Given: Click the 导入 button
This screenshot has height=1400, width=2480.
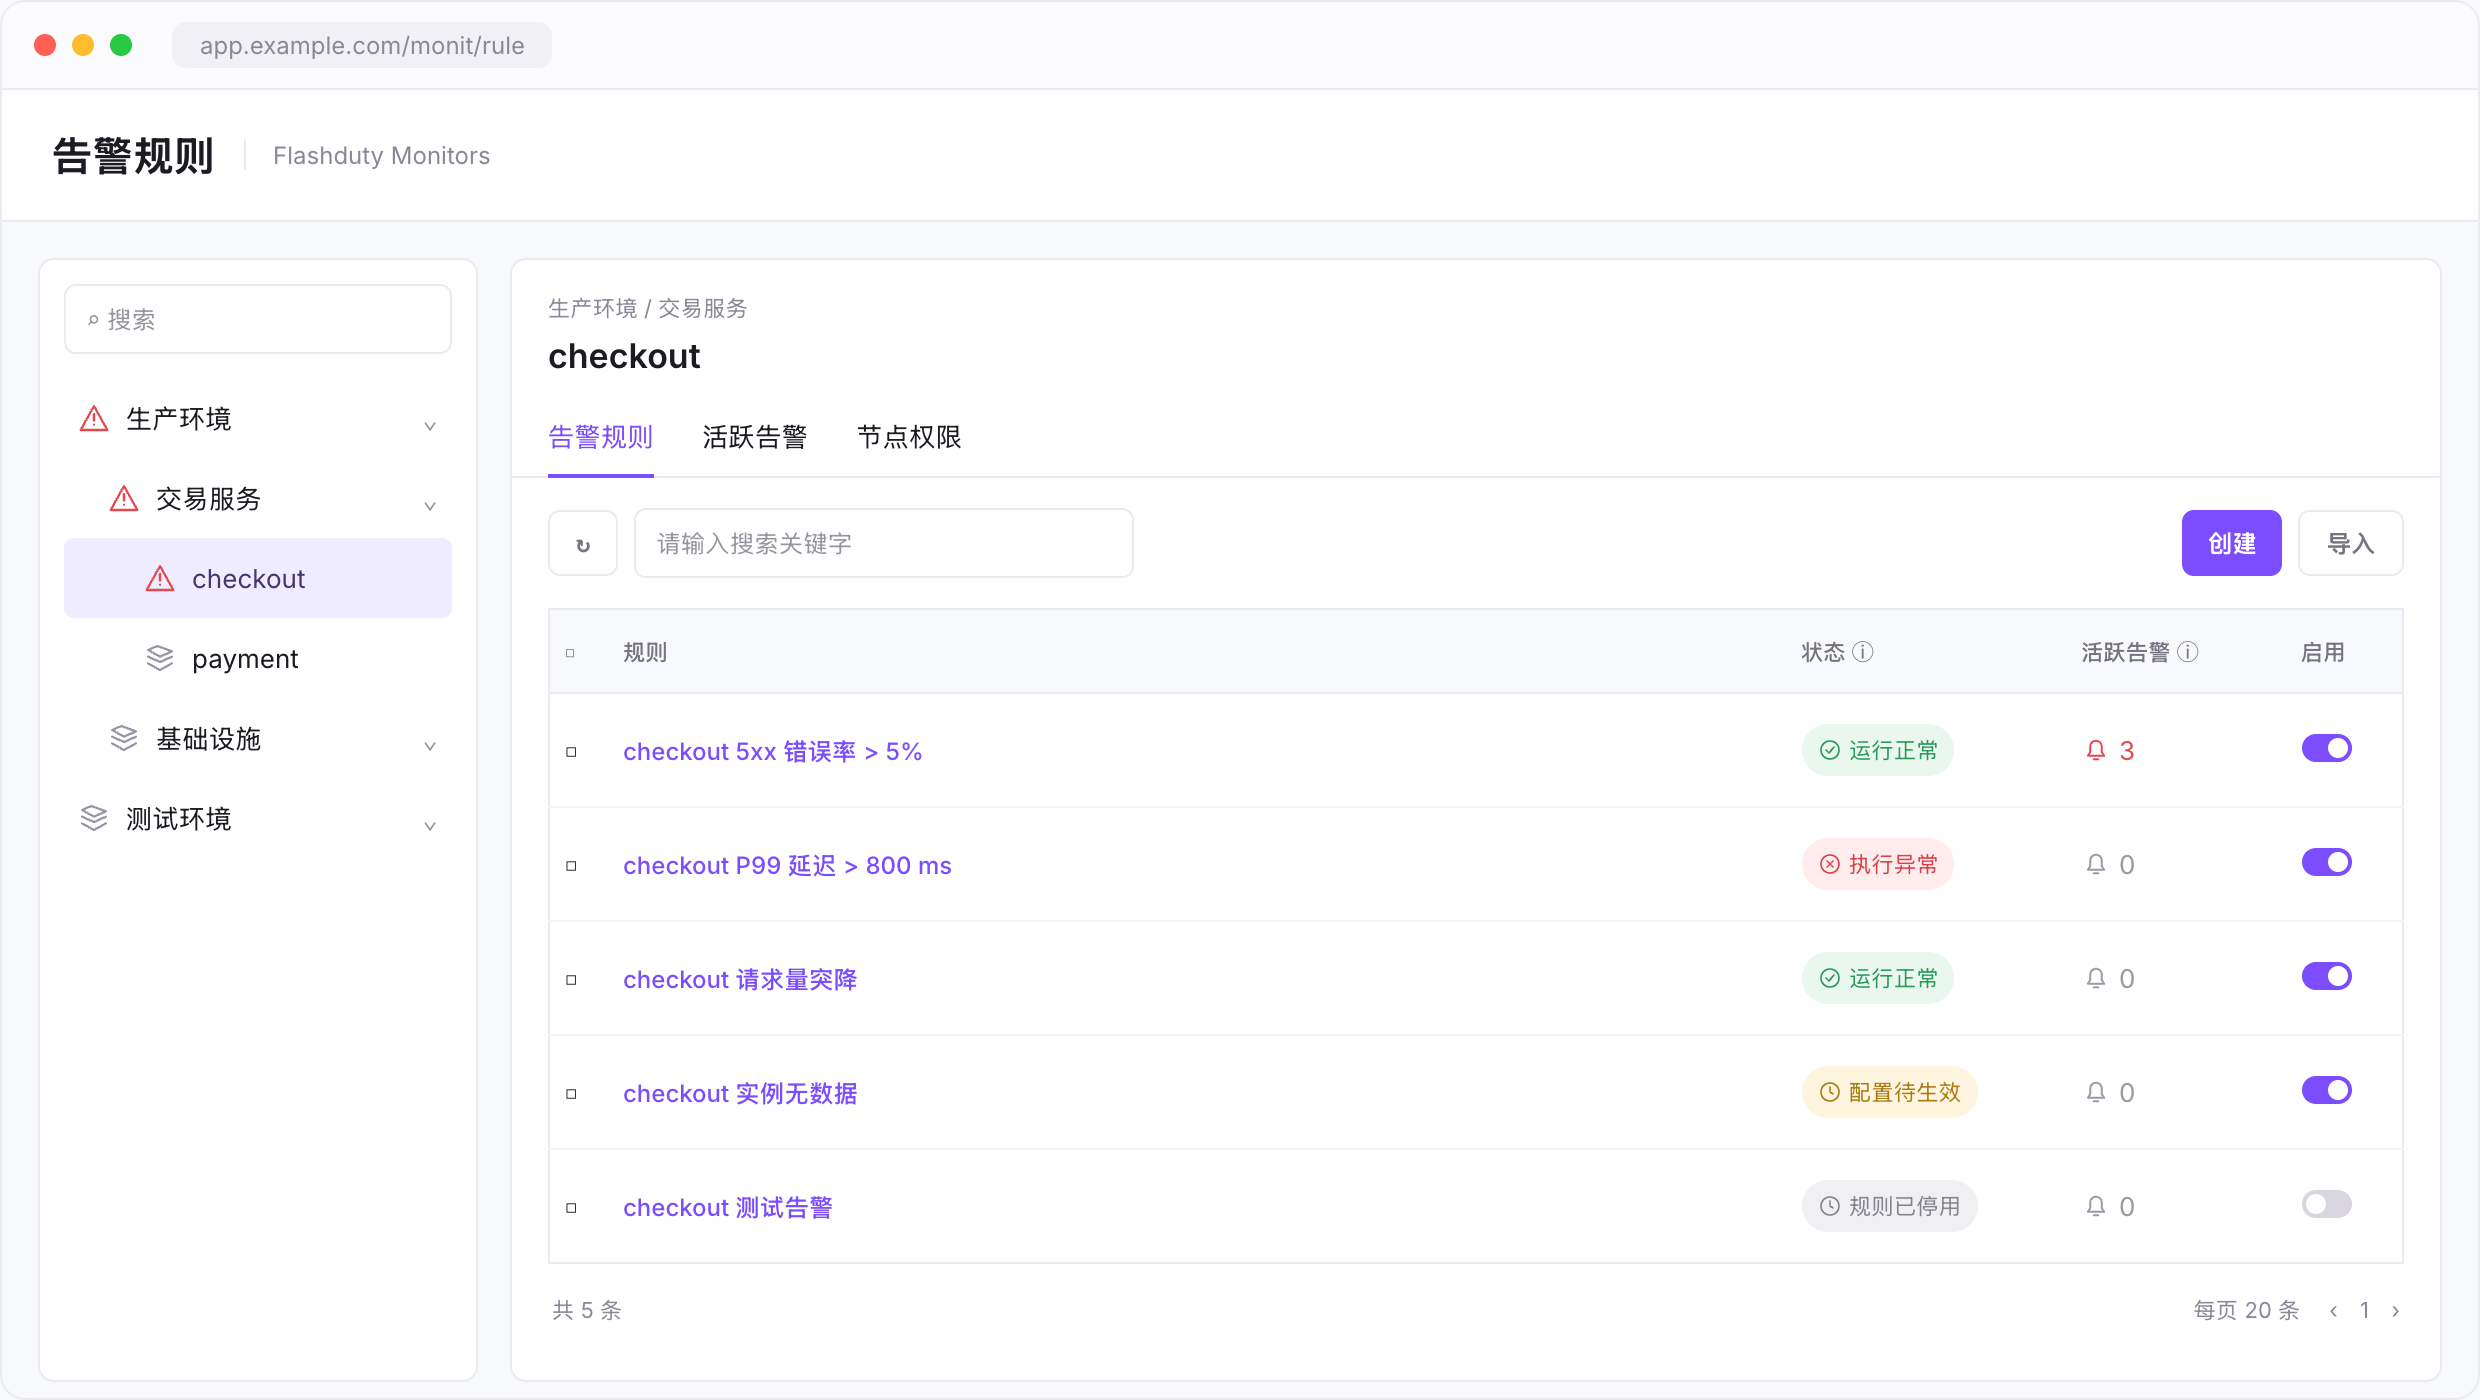Looking at the screenshot, I should pyautogui.click(x=2351, y=543).
